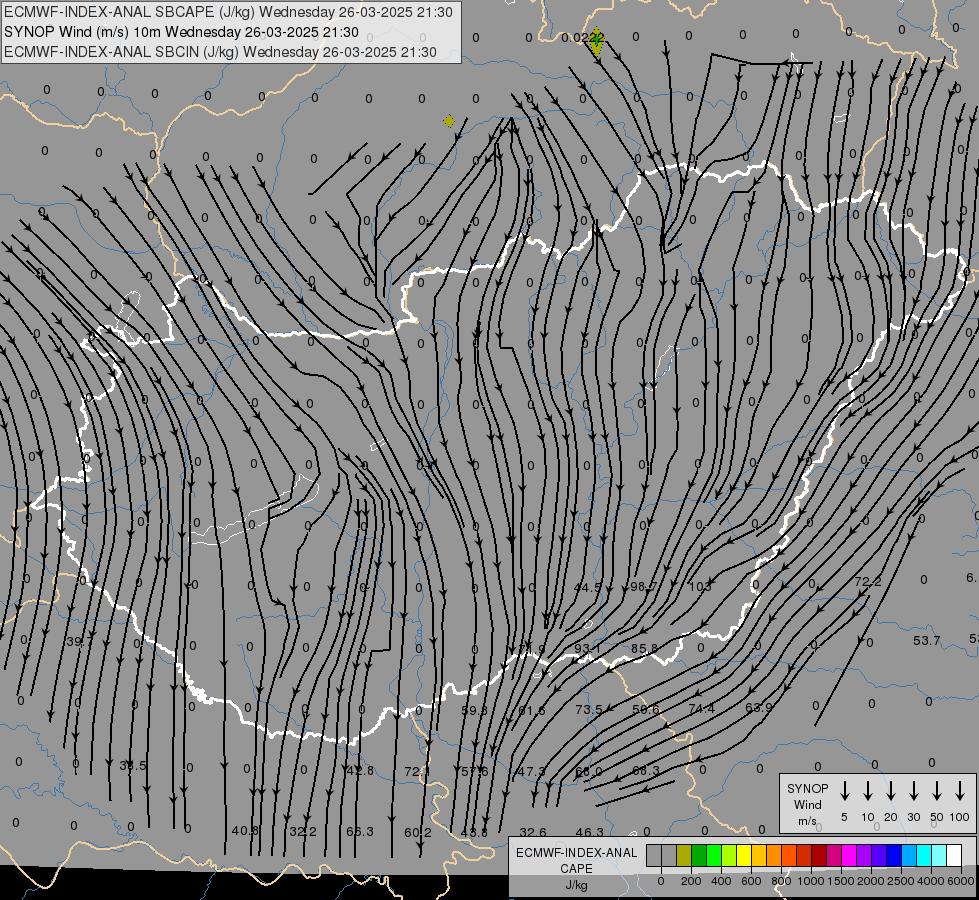979x900 pixels.
Task: Click the 60.2 CAPE value on map
Action: (418, 832)
